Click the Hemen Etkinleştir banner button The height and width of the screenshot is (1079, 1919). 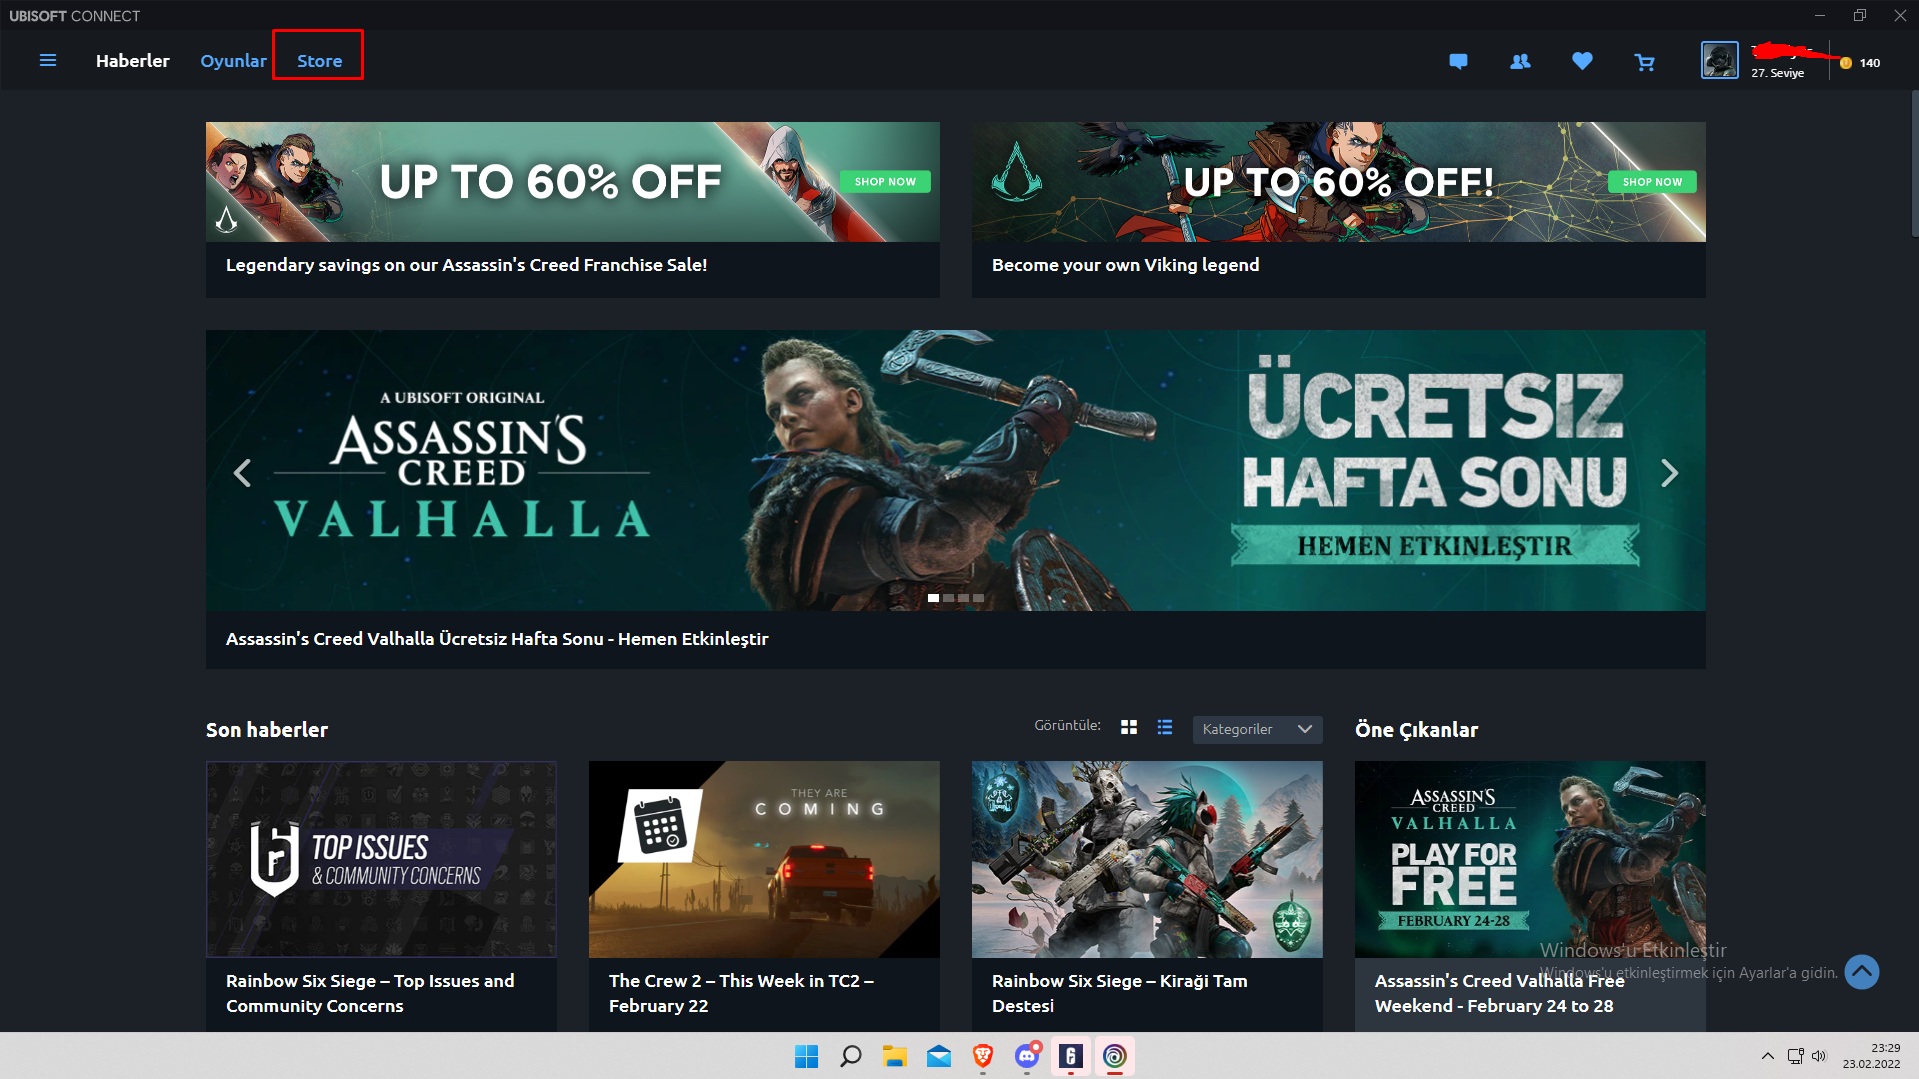coord(1434,547)
